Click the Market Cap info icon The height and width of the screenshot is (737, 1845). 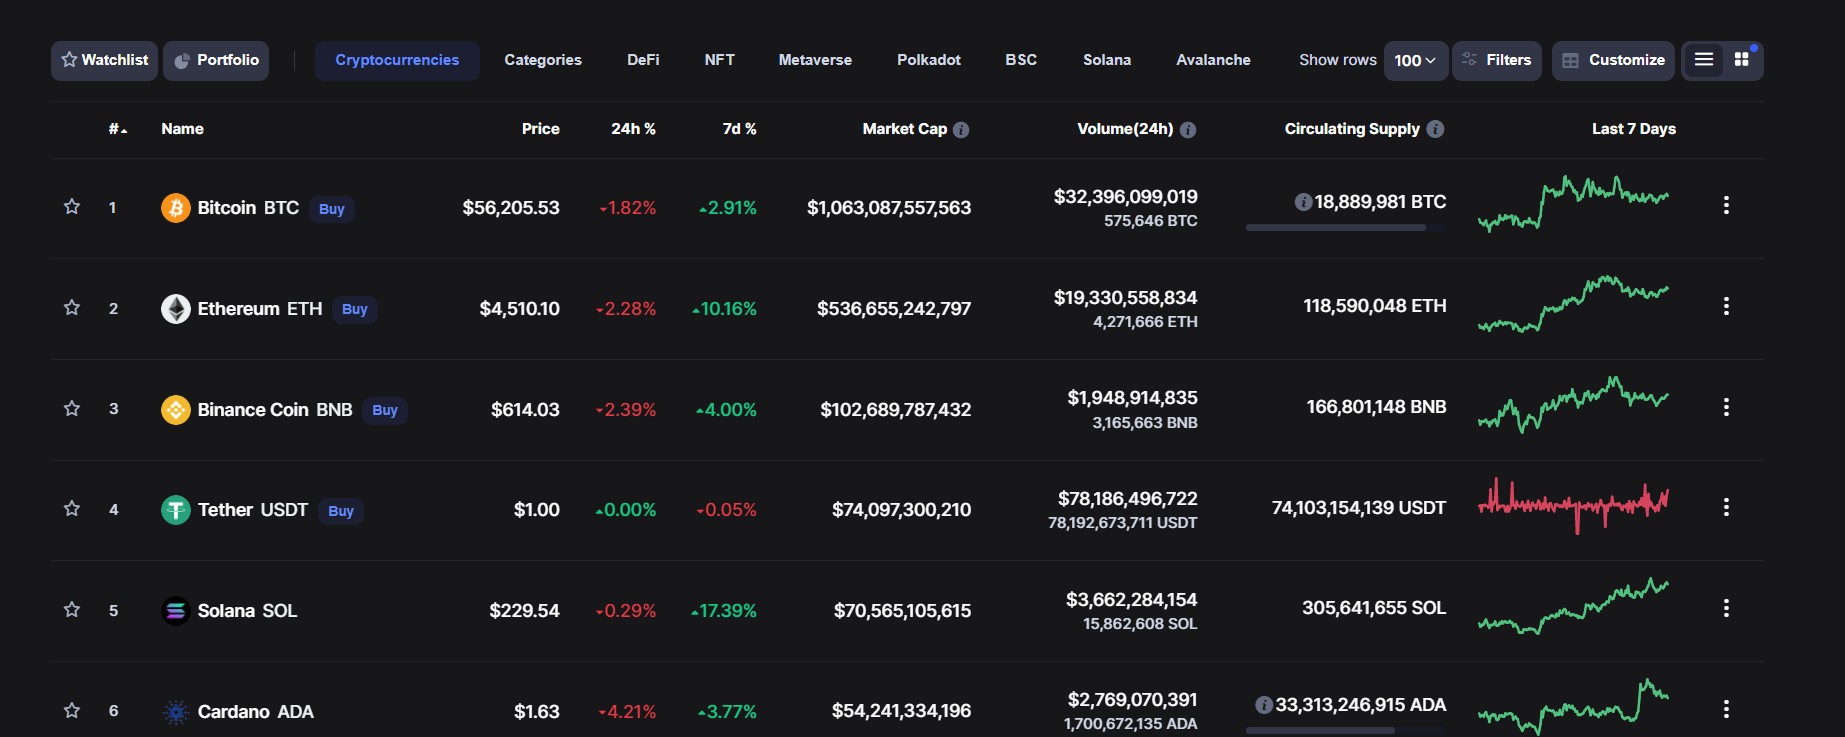point(961,130)
